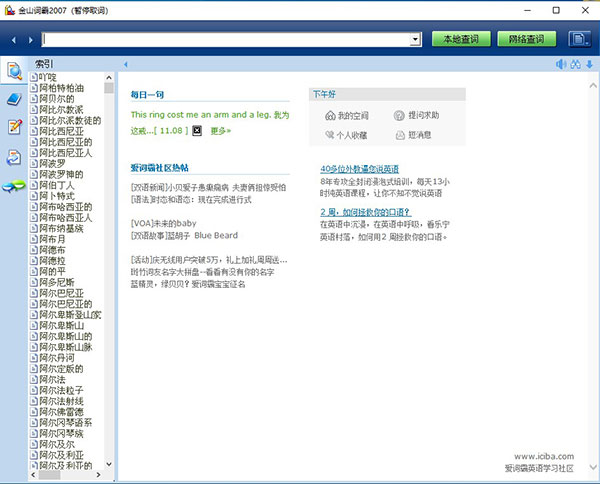Screen dimensions: 600x484
Task: Open the post about 小贝爱子患癫痫病
Action: [208, 187]
